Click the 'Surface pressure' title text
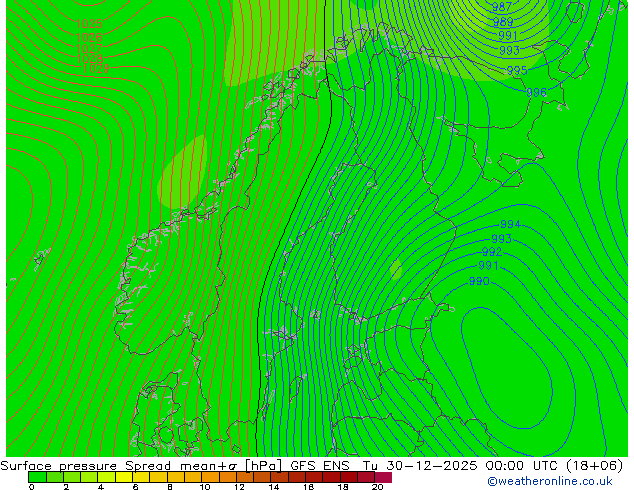634x490 pixels. pos(59,466)
